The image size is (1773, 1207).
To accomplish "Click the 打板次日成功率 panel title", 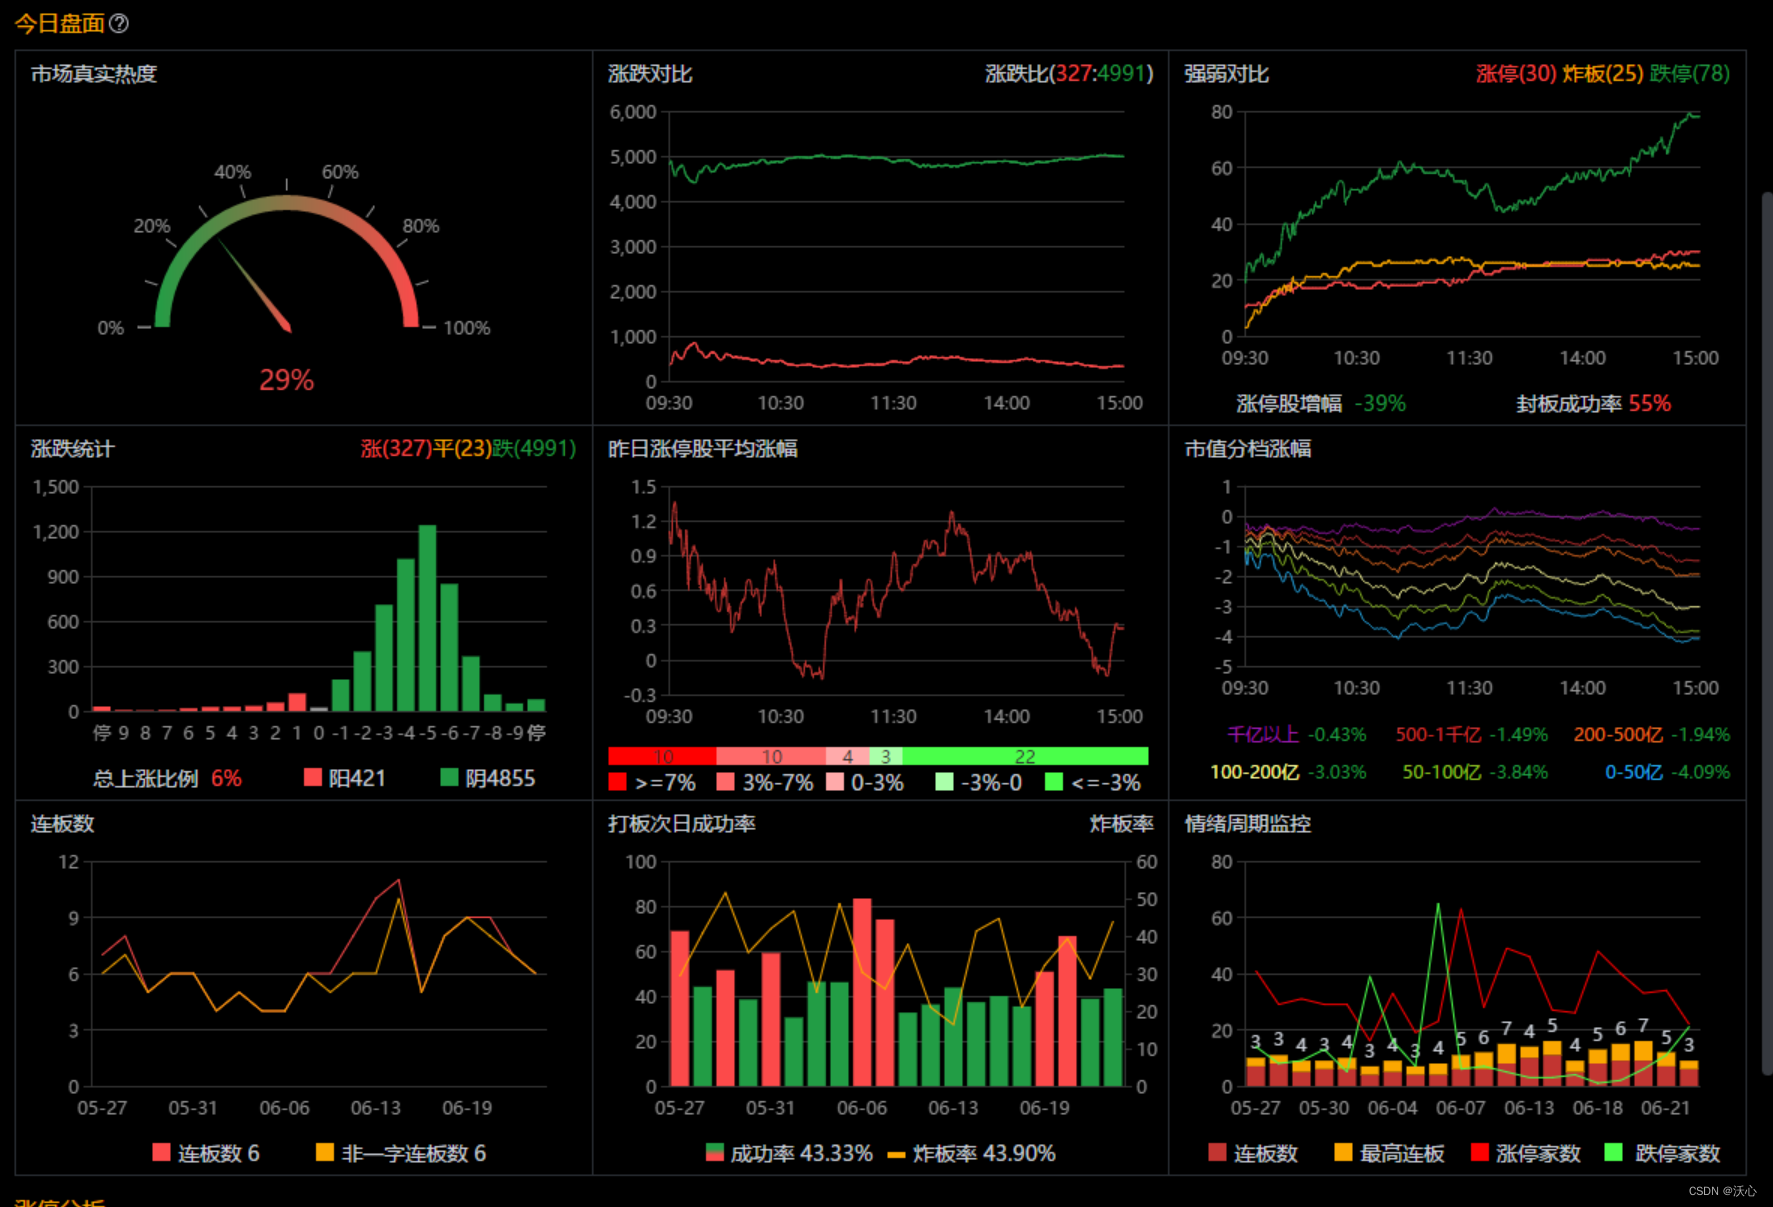I will click(x=682, y=824).
